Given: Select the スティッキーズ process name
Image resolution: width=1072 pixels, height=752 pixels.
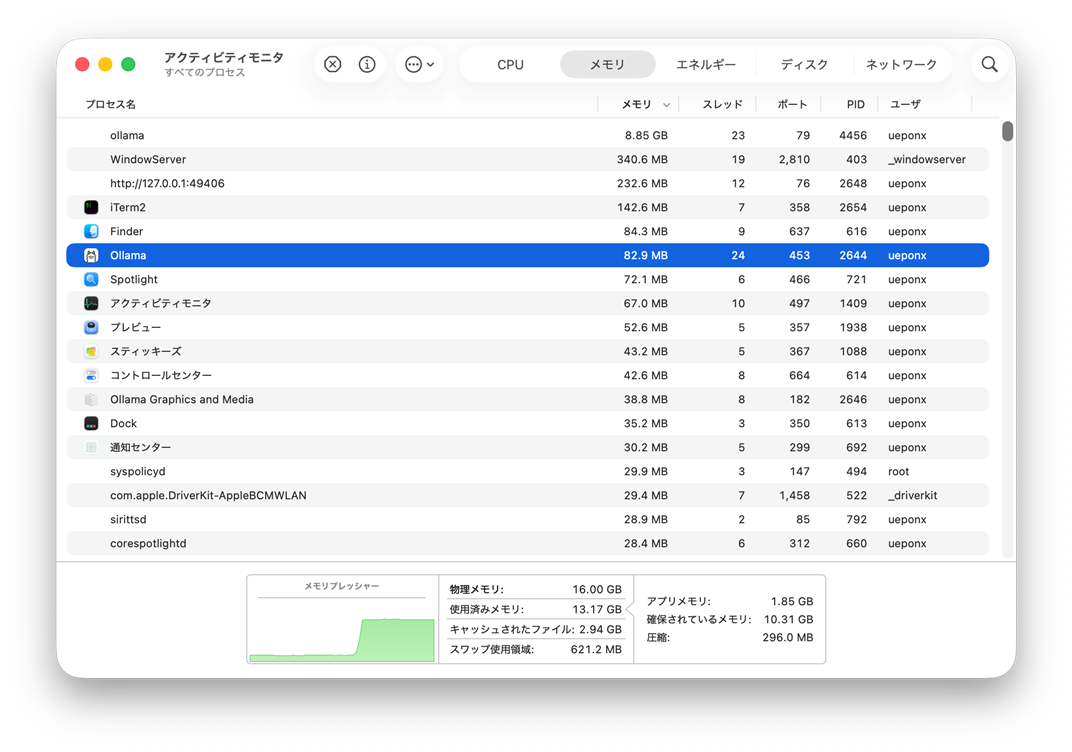Looking at the screenshot, I should click(x=146, y=351).
